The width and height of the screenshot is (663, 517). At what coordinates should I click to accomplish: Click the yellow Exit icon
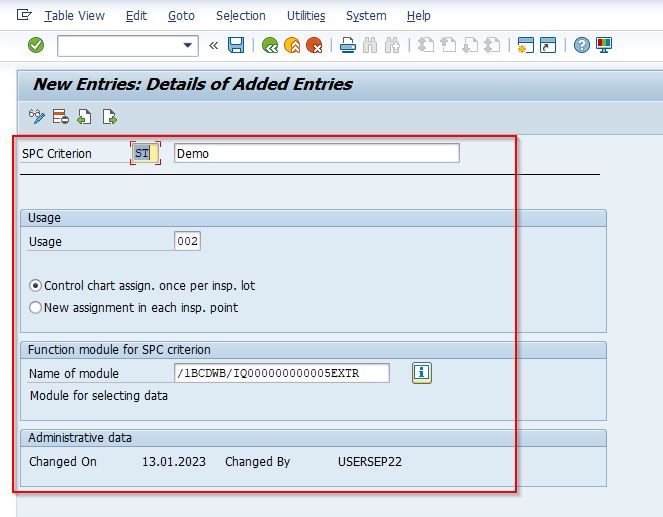(x=292, y=45)
